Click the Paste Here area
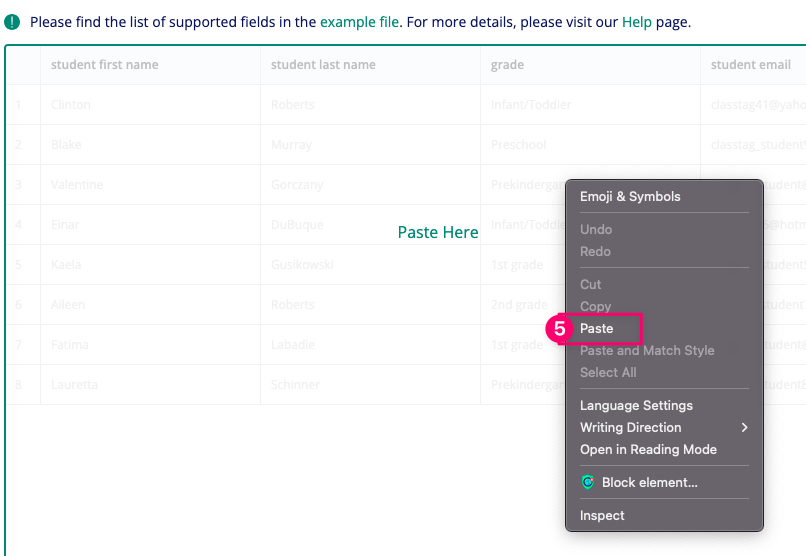This screenshot has height=556, width=806. tap(438, 233)
